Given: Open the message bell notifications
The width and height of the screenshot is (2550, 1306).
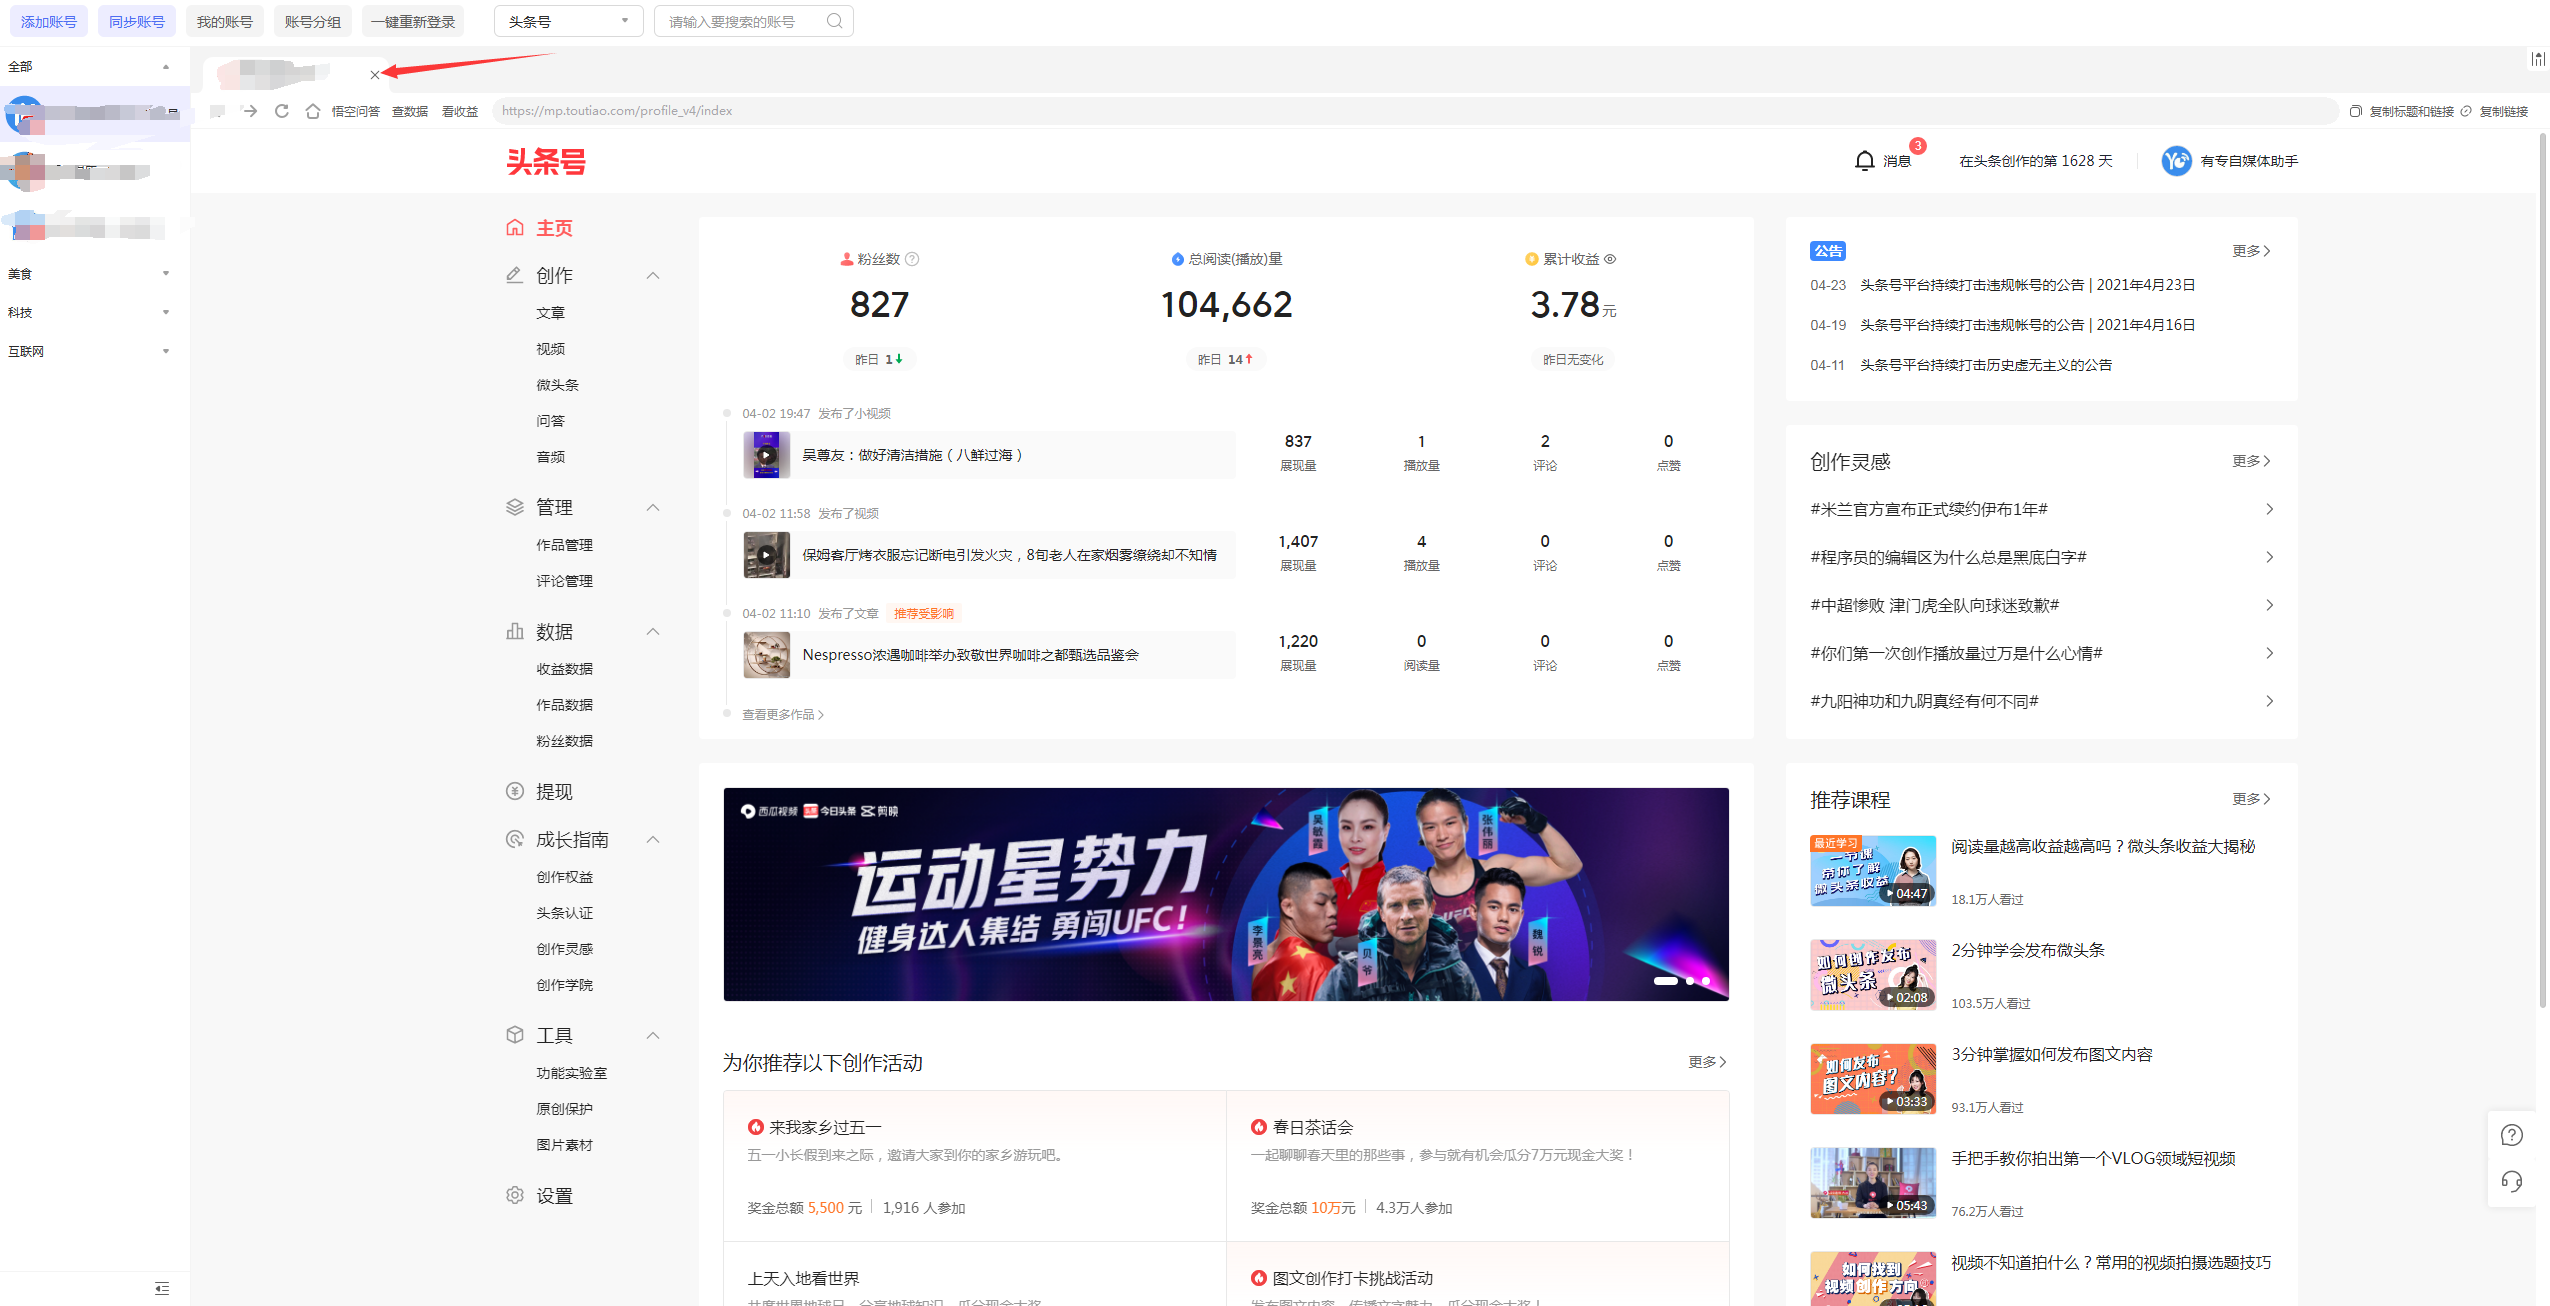Looking at the screenshot, I should tap(1864, 161).
